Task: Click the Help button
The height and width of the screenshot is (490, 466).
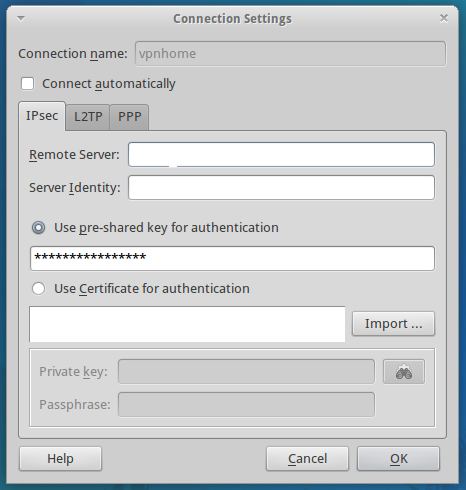Action: pos(60,459)
